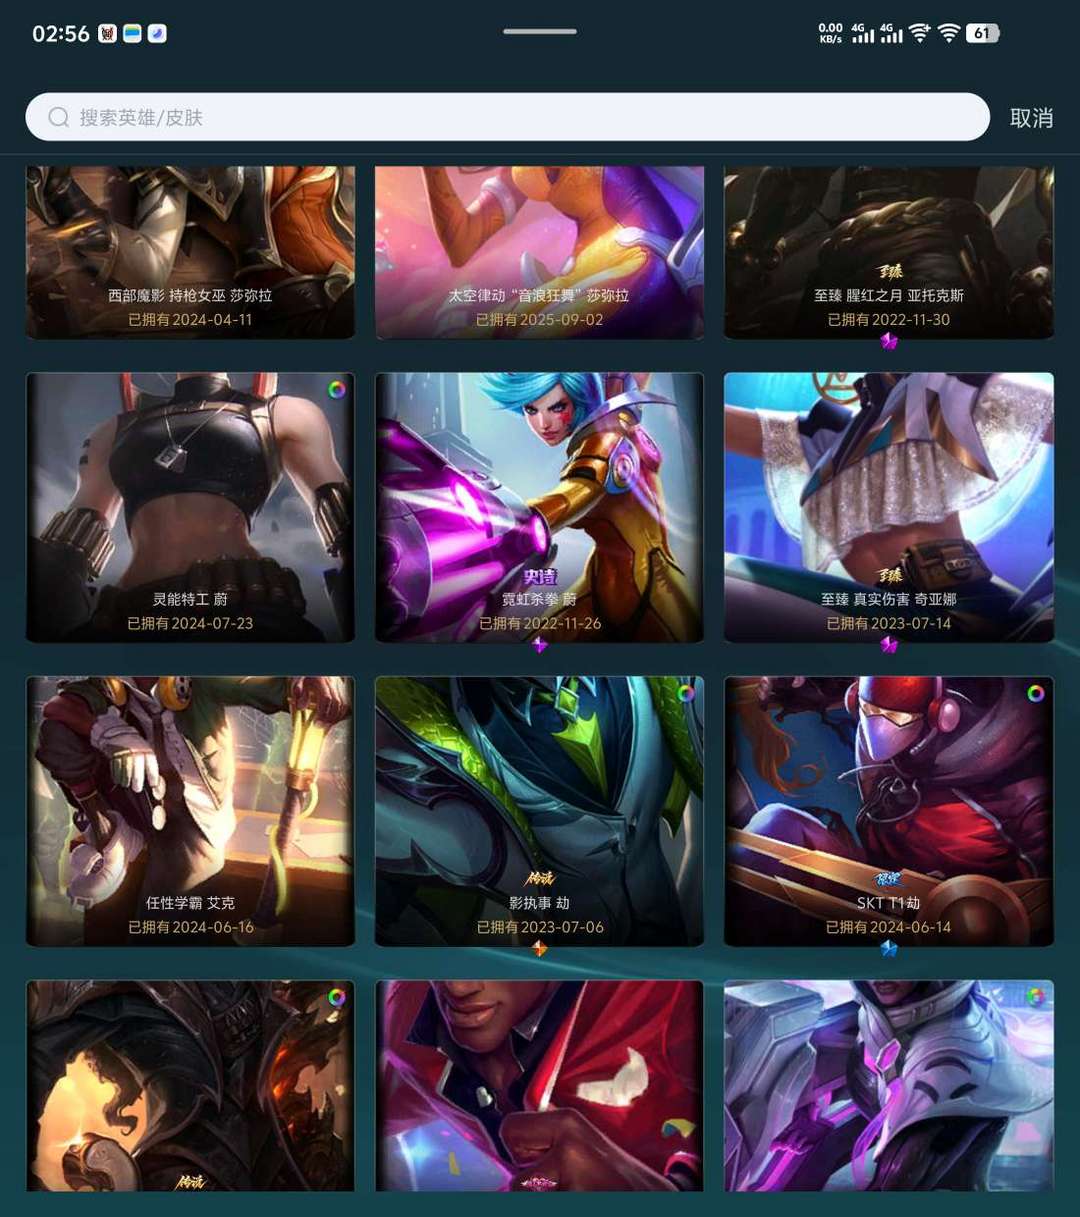Tap the purple gem icon under 奇亚娜 card

(889, 645)
